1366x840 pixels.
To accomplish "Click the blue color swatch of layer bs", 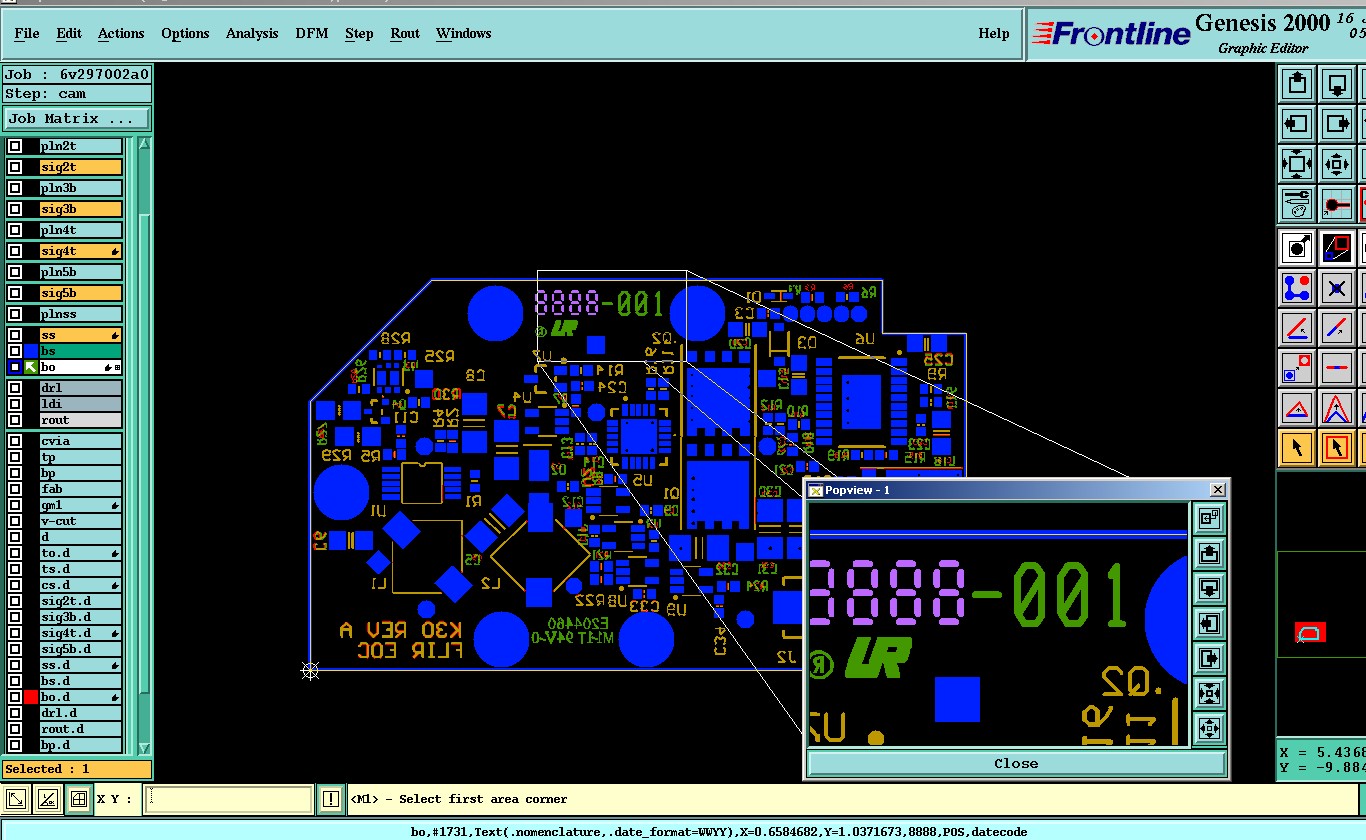I will coord(31,351).
